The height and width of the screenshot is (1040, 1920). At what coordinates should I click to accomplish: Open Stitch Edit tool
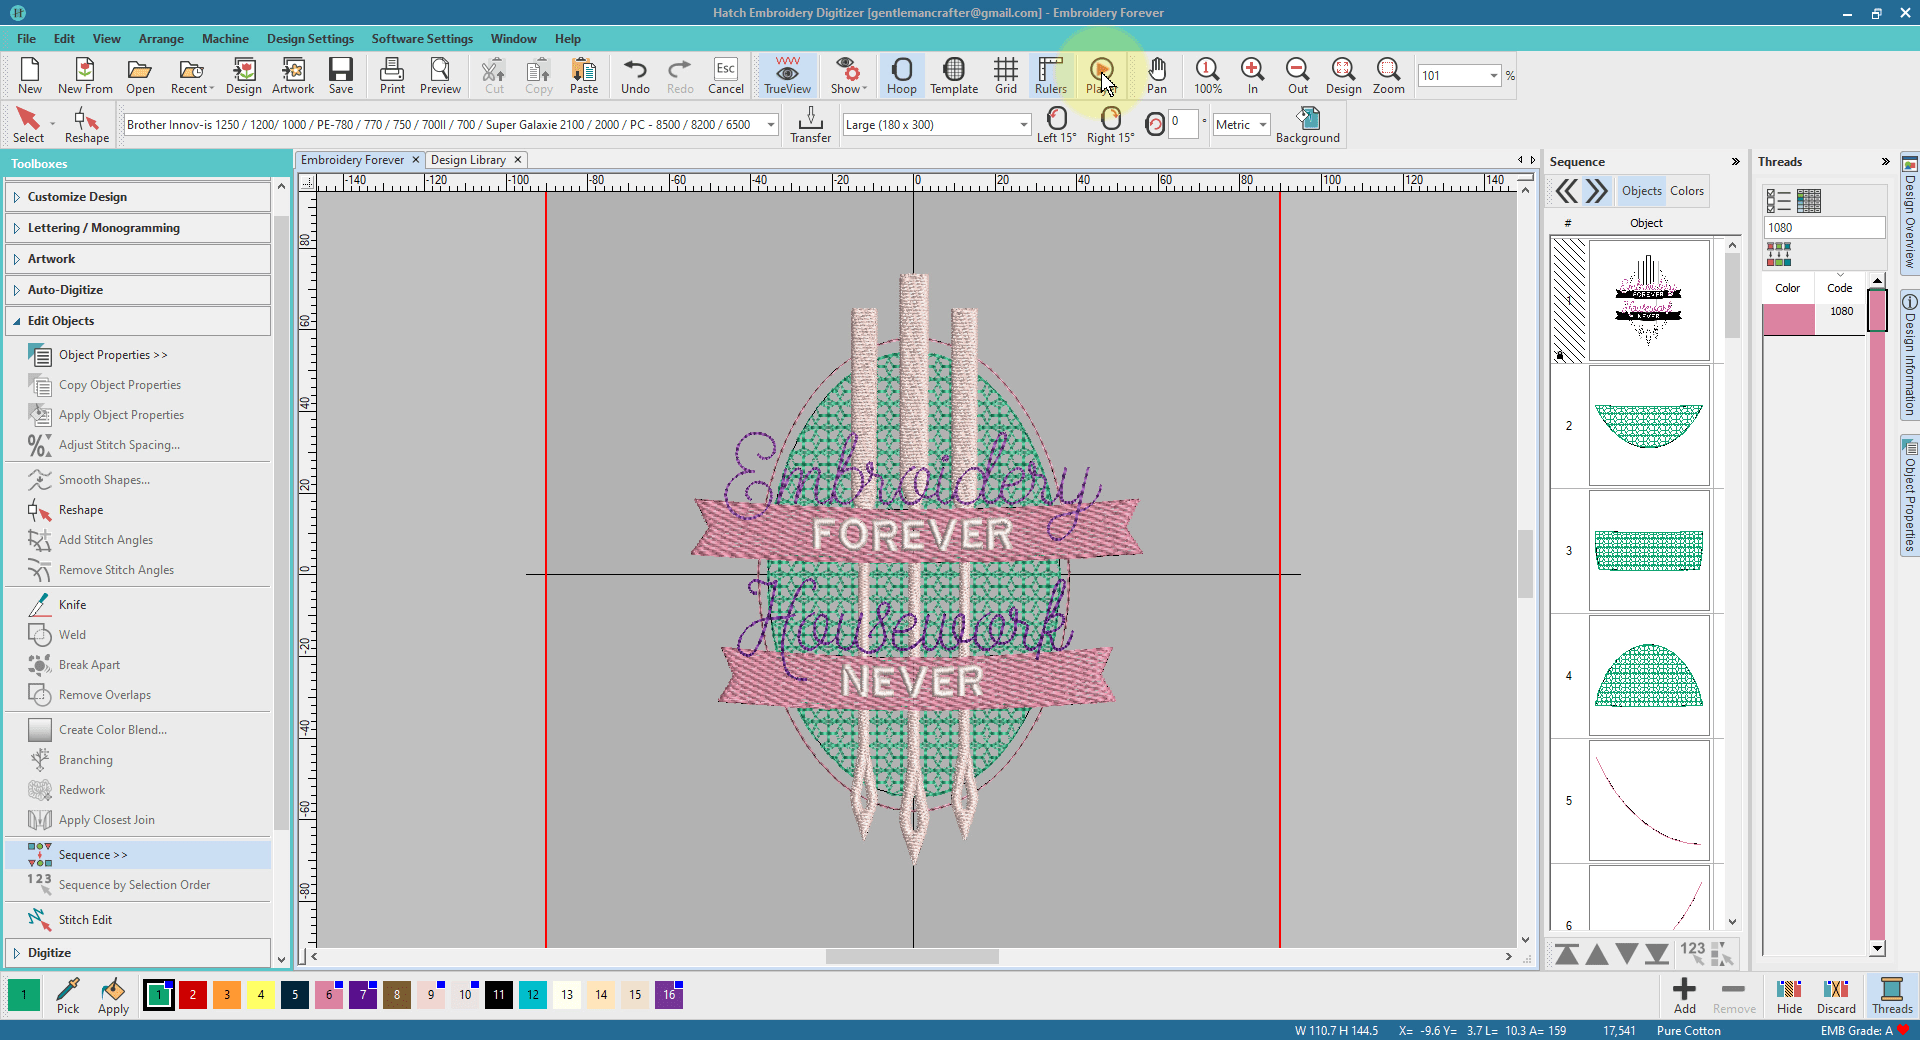point(85,920)
